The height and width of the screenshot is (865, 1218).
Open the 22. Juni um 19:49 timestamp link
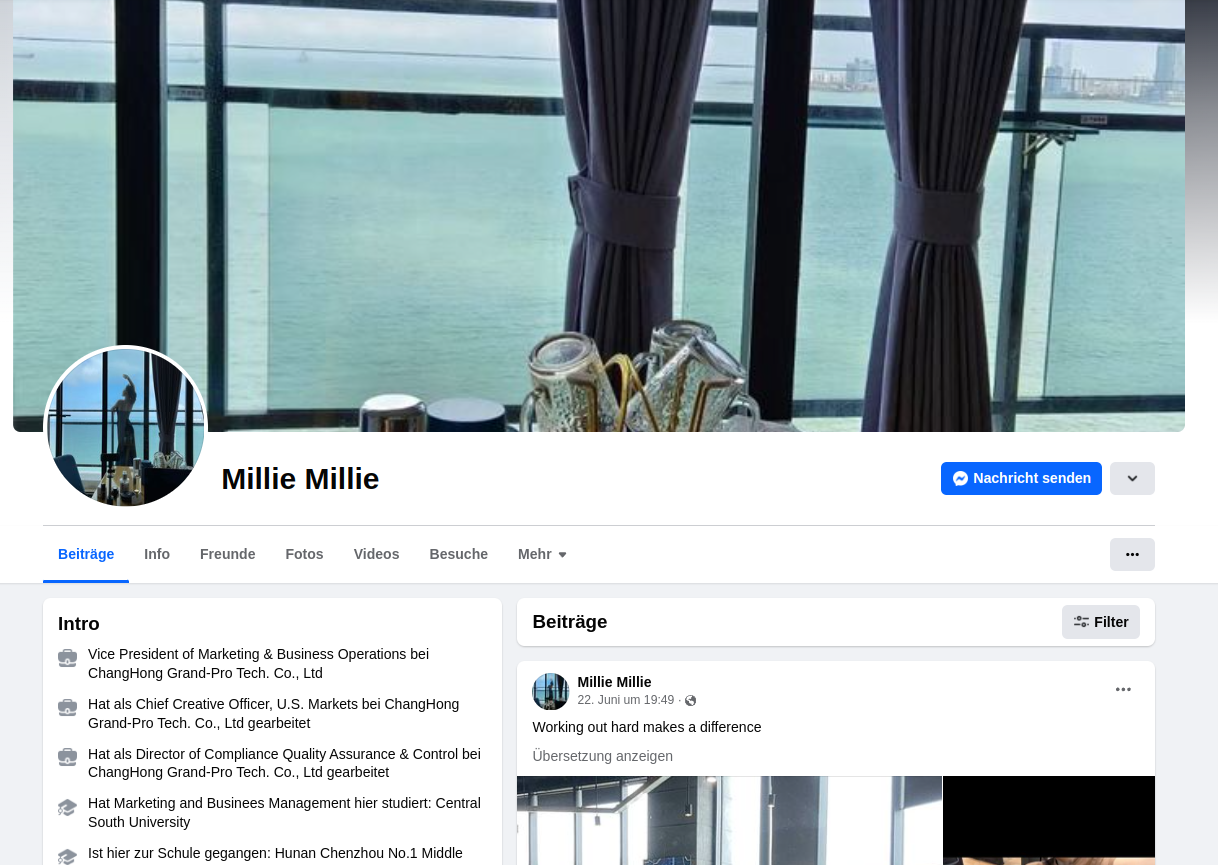pyautogui.click(x=626, y=700)
